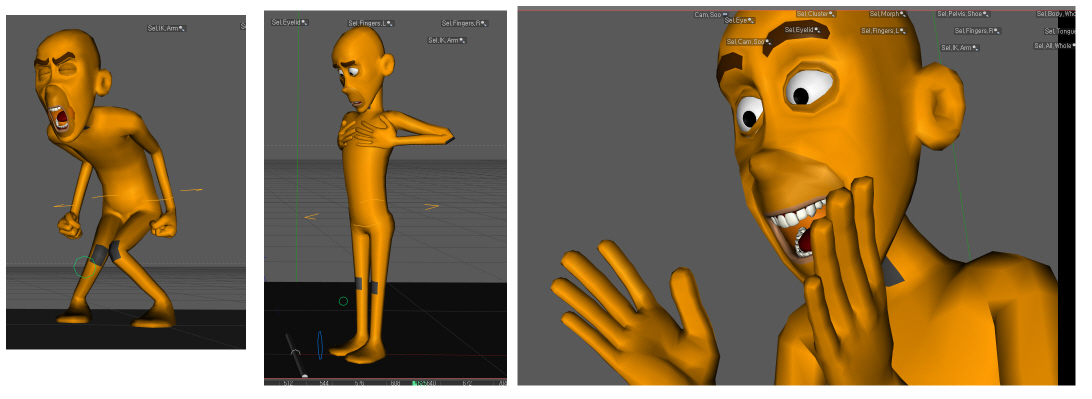Select Sel.IK.Arm tag in the screaming-pose viewport

pyautogui.click(x=166, y=29)
